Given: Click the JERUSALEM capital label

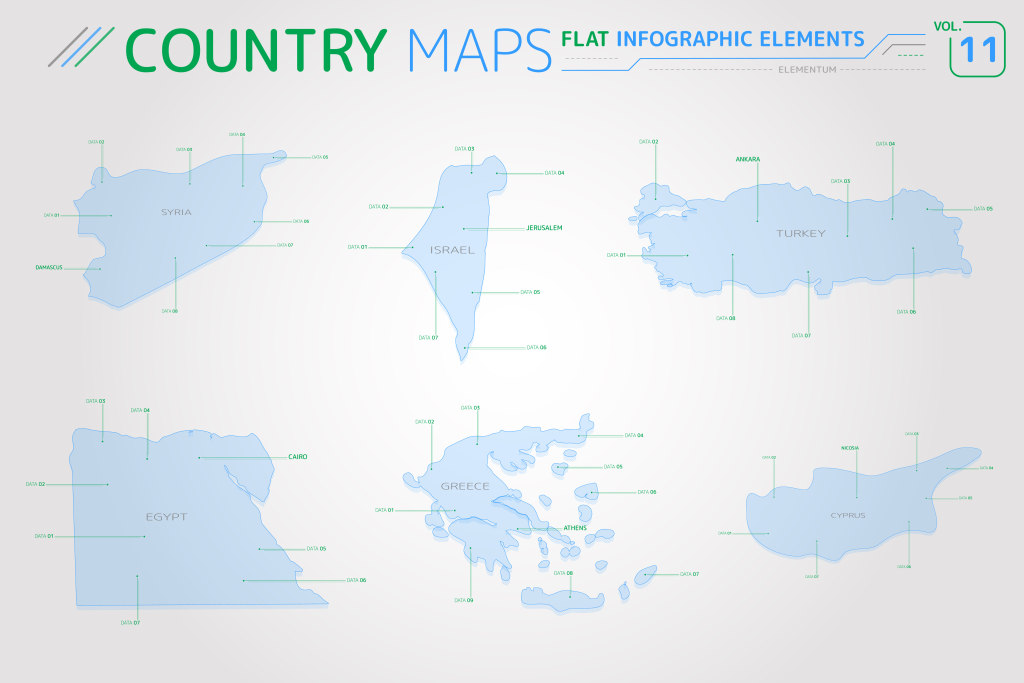Looking at the screenshot, I should 544,228.
